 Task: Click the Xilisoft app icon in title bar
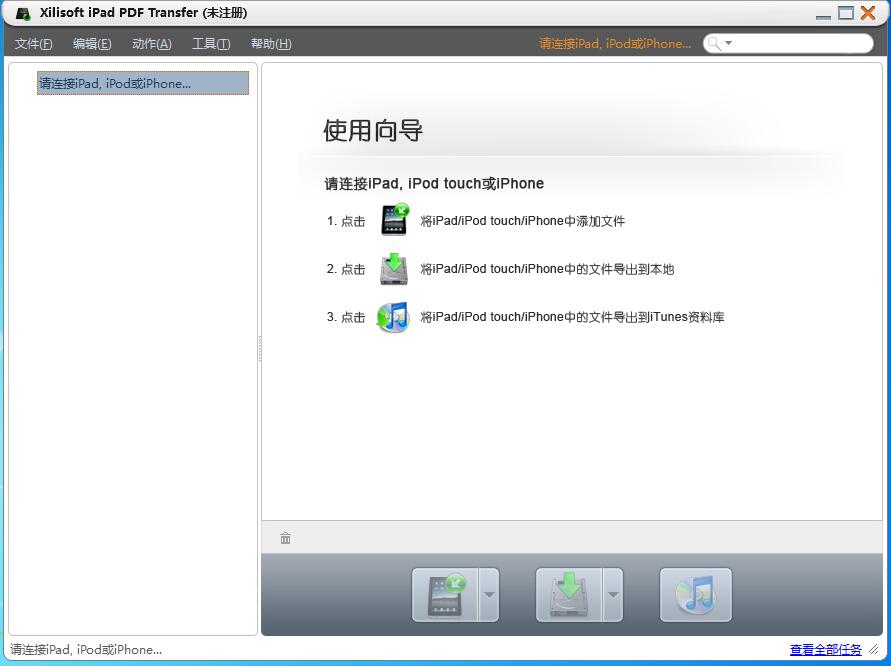click(23, 13)
